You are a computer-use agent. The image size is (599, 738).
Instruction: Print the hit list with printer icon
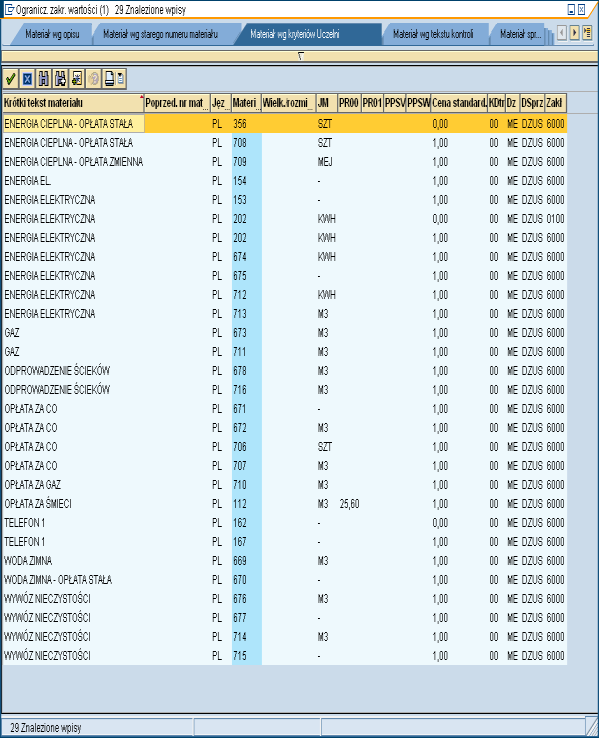109,79
